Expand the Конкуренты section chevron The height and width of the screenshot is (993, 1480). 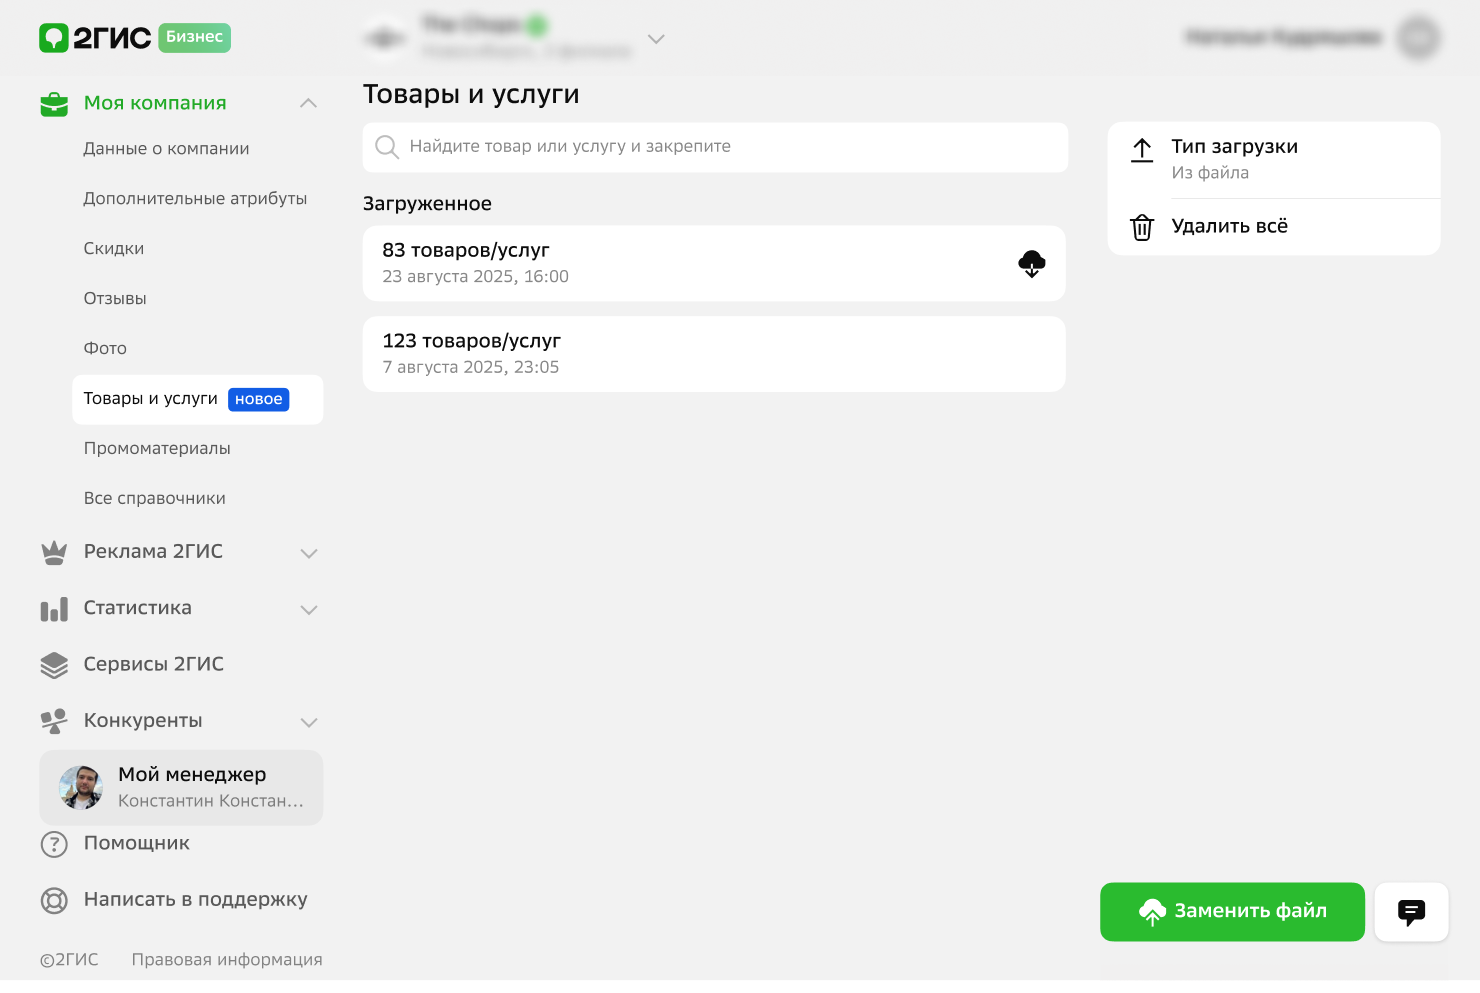(308, 722)
